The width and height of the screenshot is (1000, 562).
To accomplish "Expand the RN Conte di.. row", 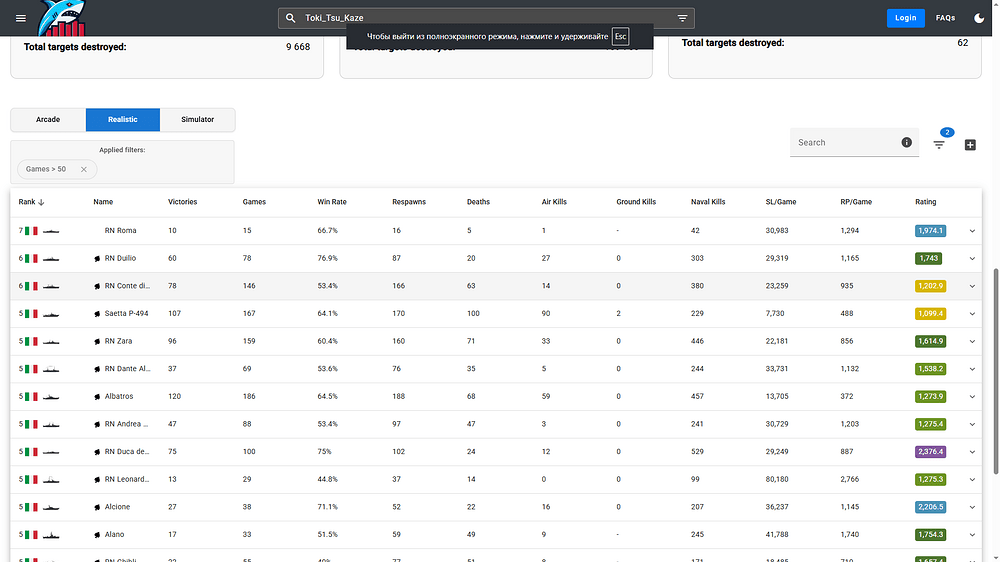I will (x=972, y=286).
